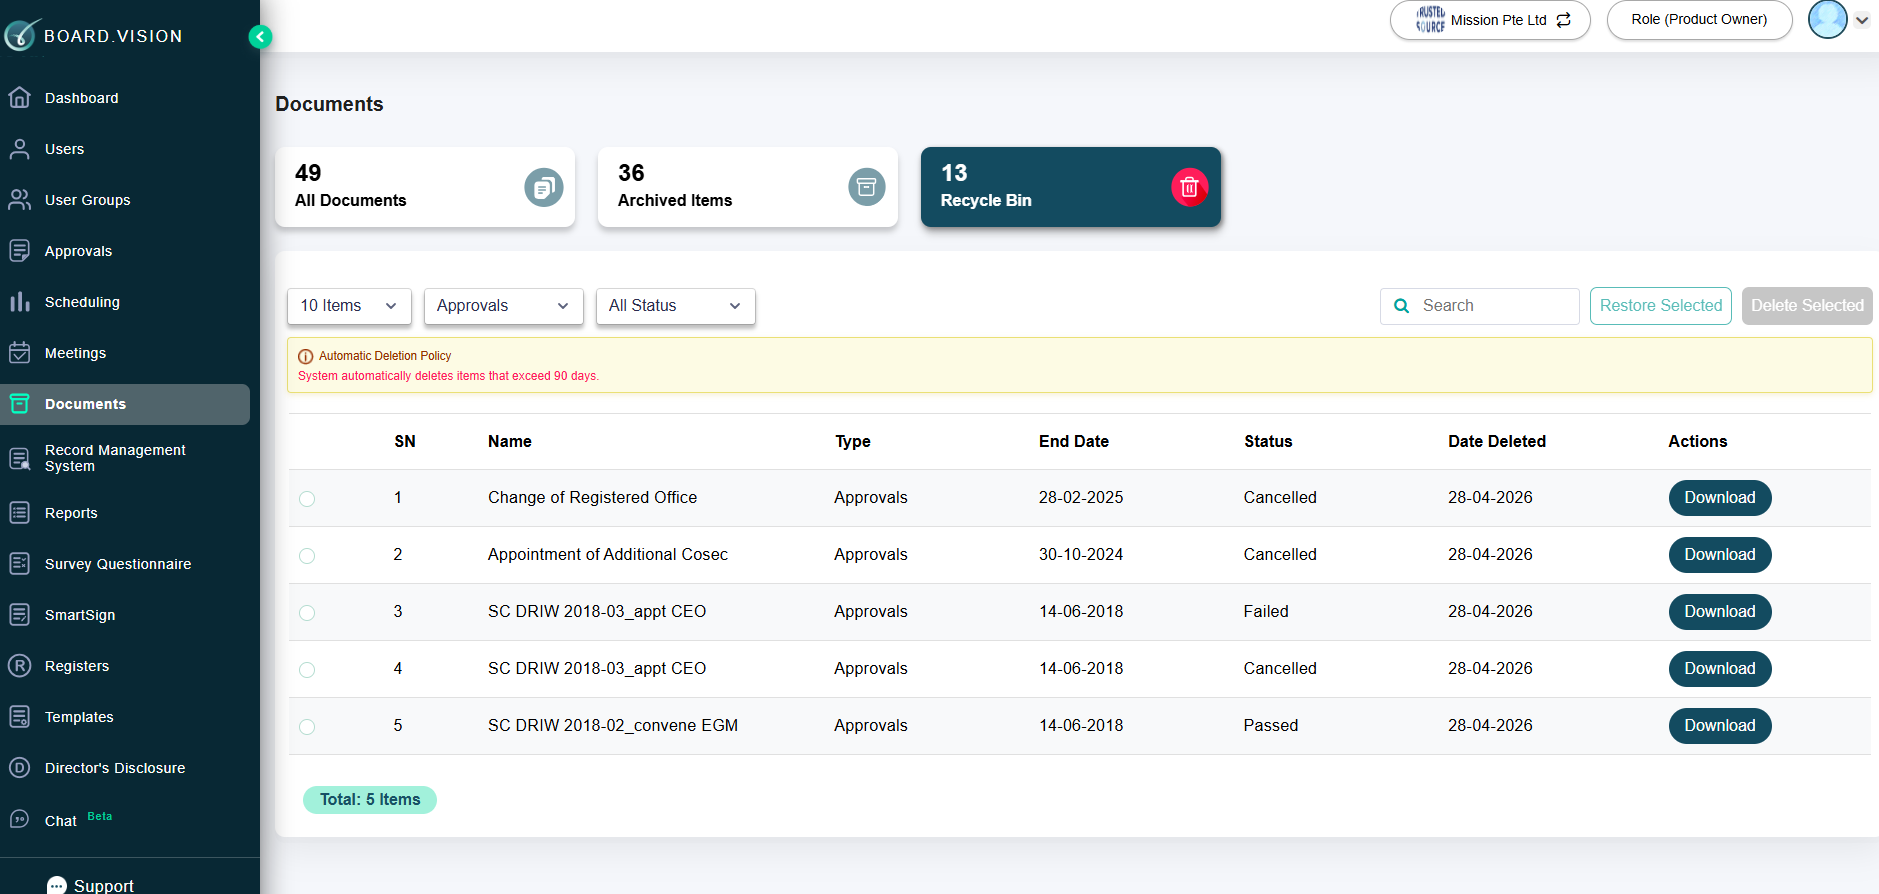Click the Search input field
Image resolution: width=1879 pixels, height=894 pixels.
1479,306
